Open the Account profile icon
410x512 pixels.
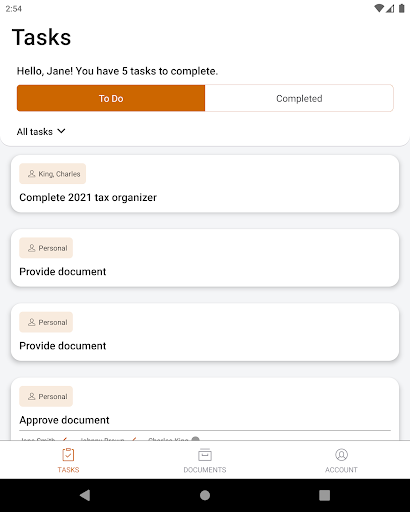pyautogui.click(x=341, y=455)
